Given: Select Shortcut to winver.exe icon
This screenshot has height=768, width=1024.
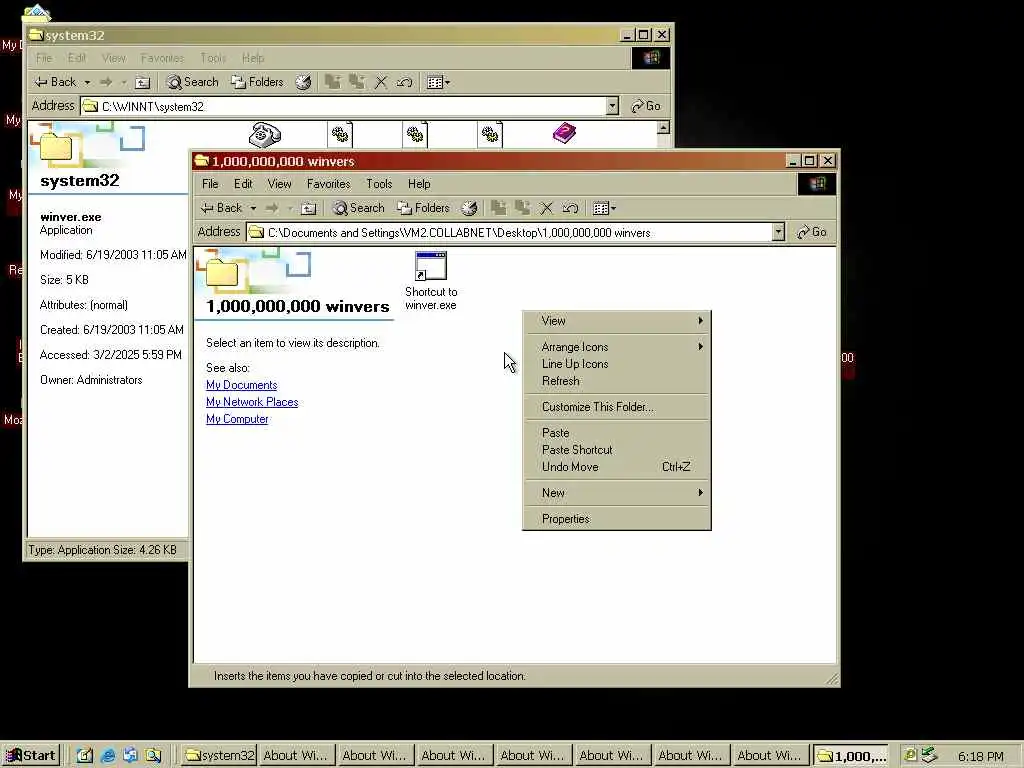Looking at the screenshot, I should (x=431, y=281).
